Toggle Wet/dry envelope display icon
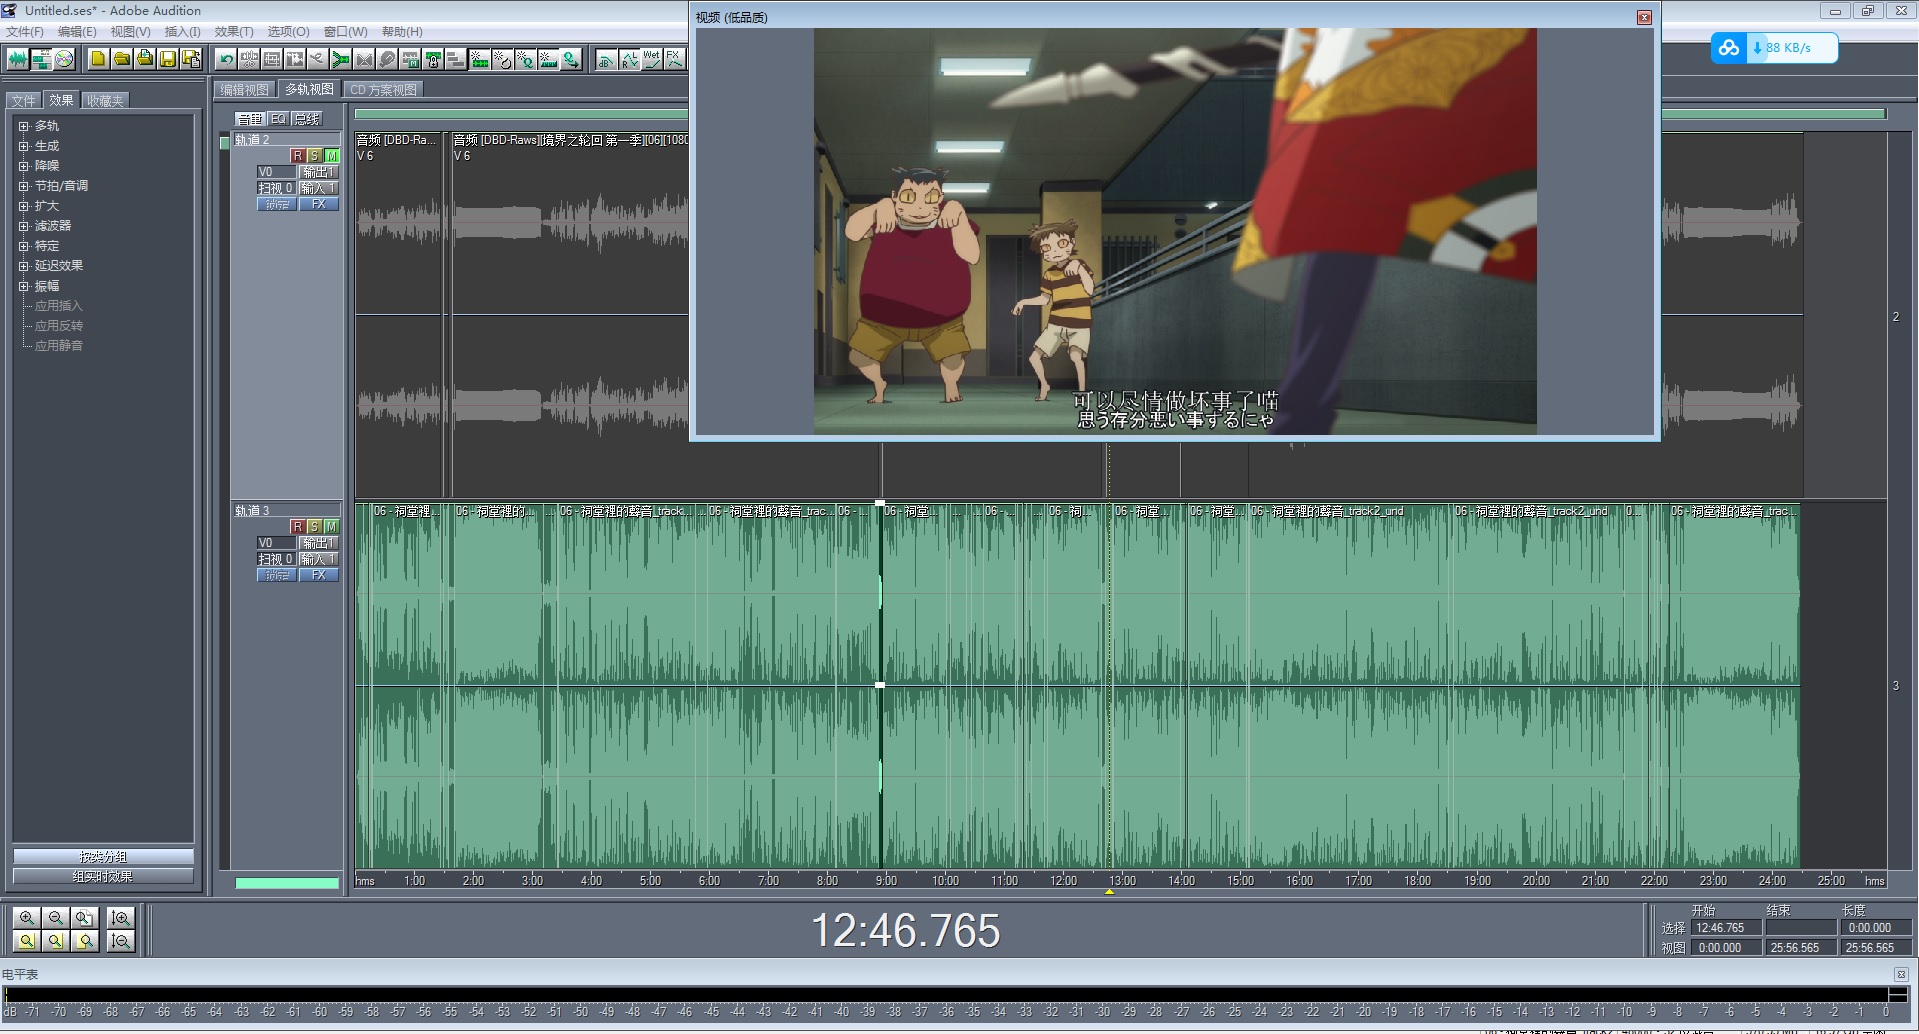Screen dimensions: 1919x1034 click(x=652, y=59)
